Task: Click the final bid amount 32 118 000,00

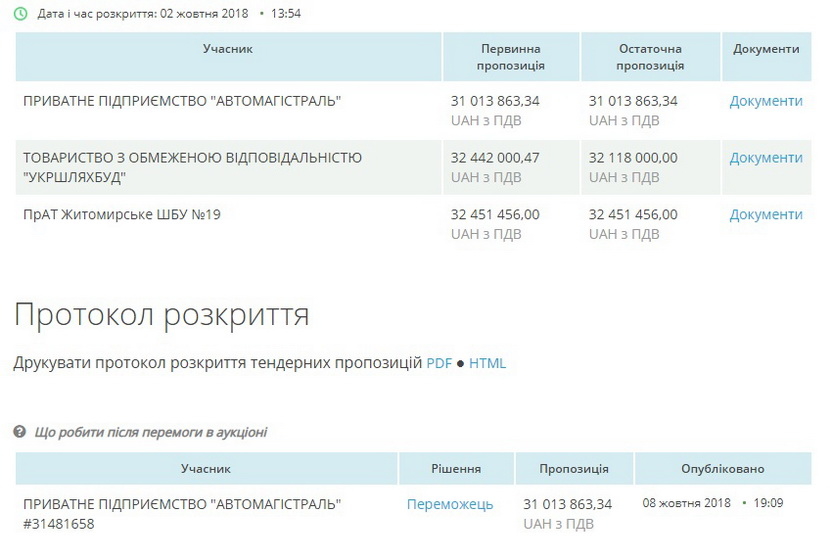Action: tap(633, 158)
